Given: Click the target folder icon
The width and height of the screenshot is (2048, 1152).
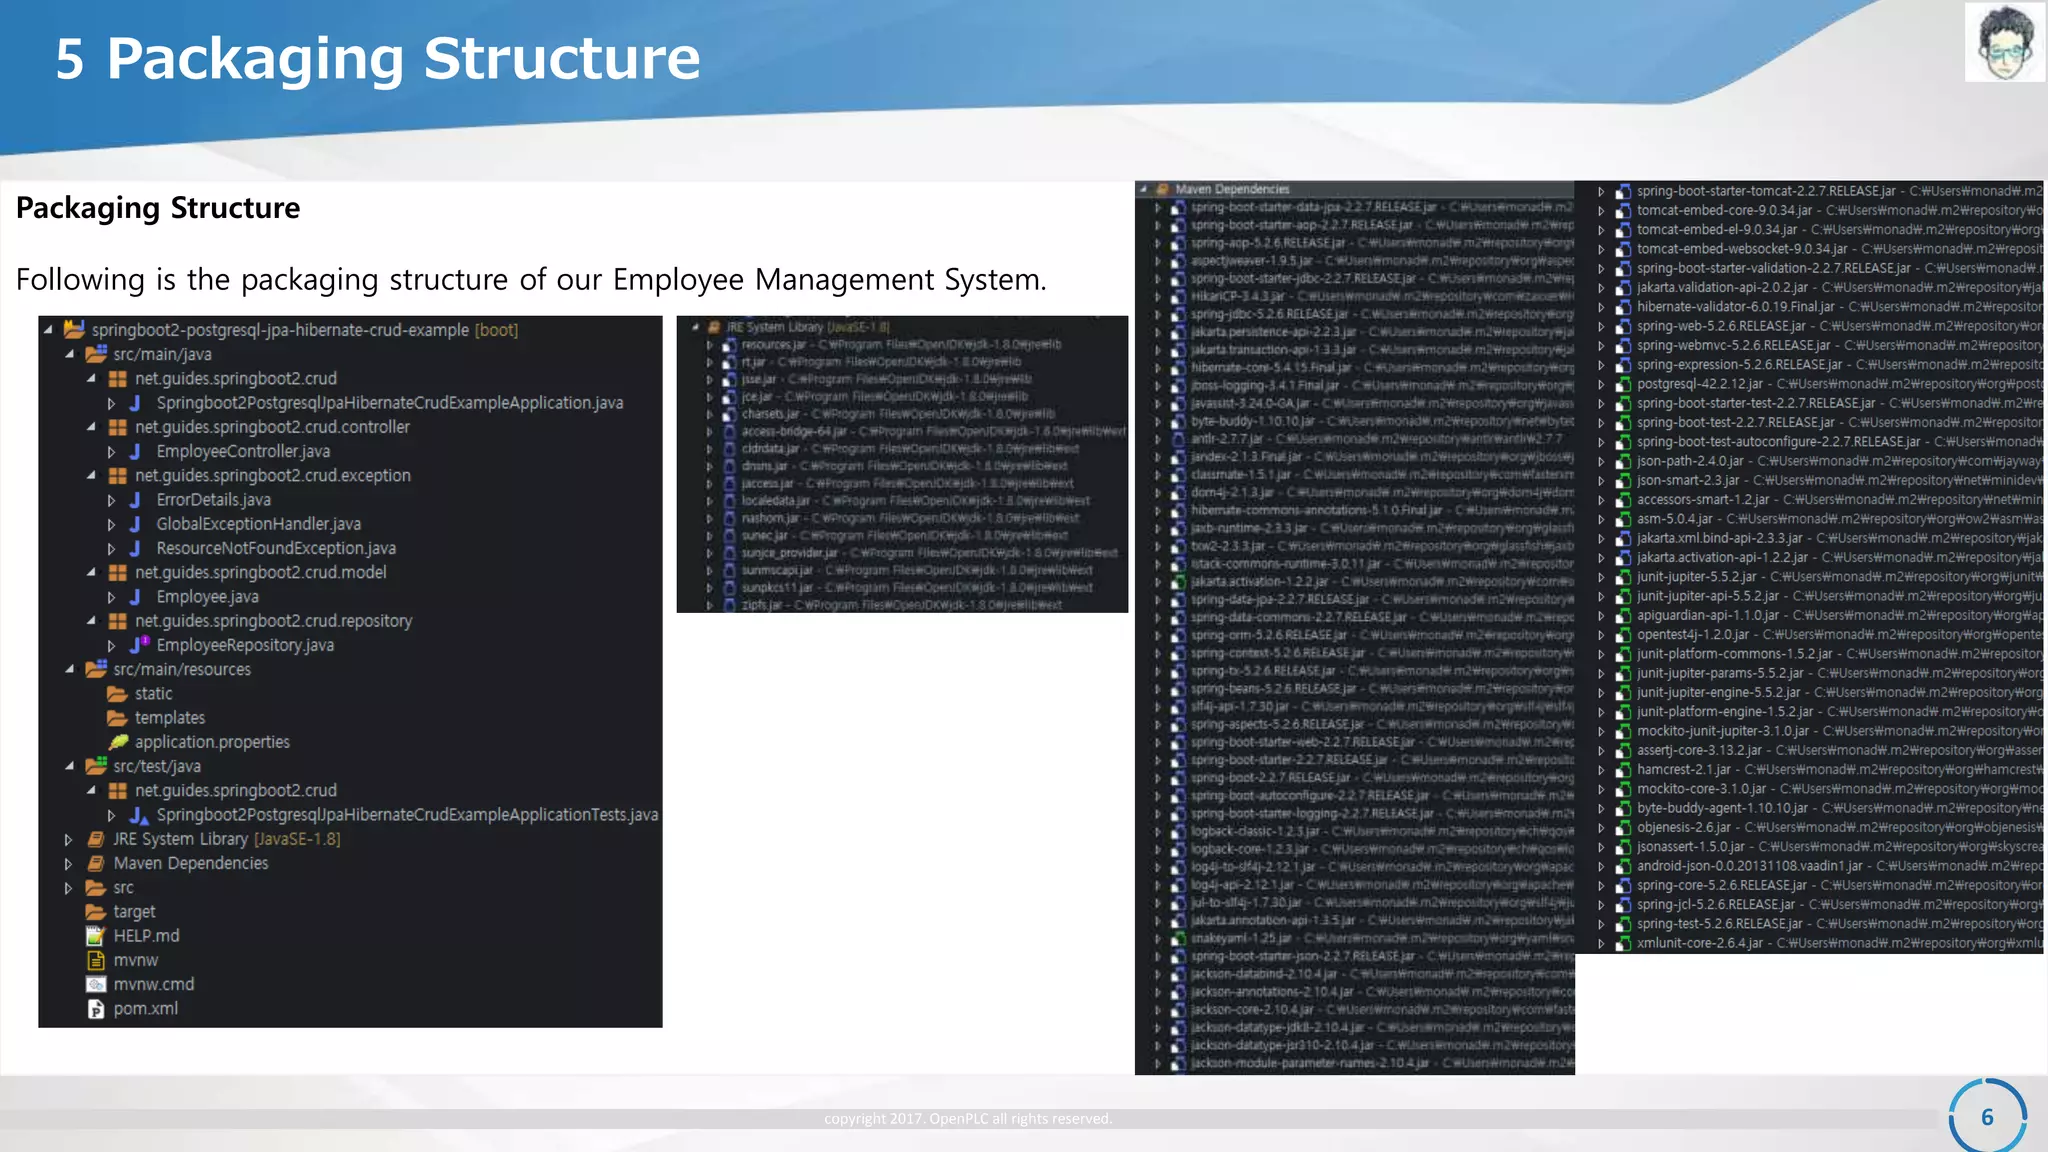Looking at the screenshot, I should point(96,912).
